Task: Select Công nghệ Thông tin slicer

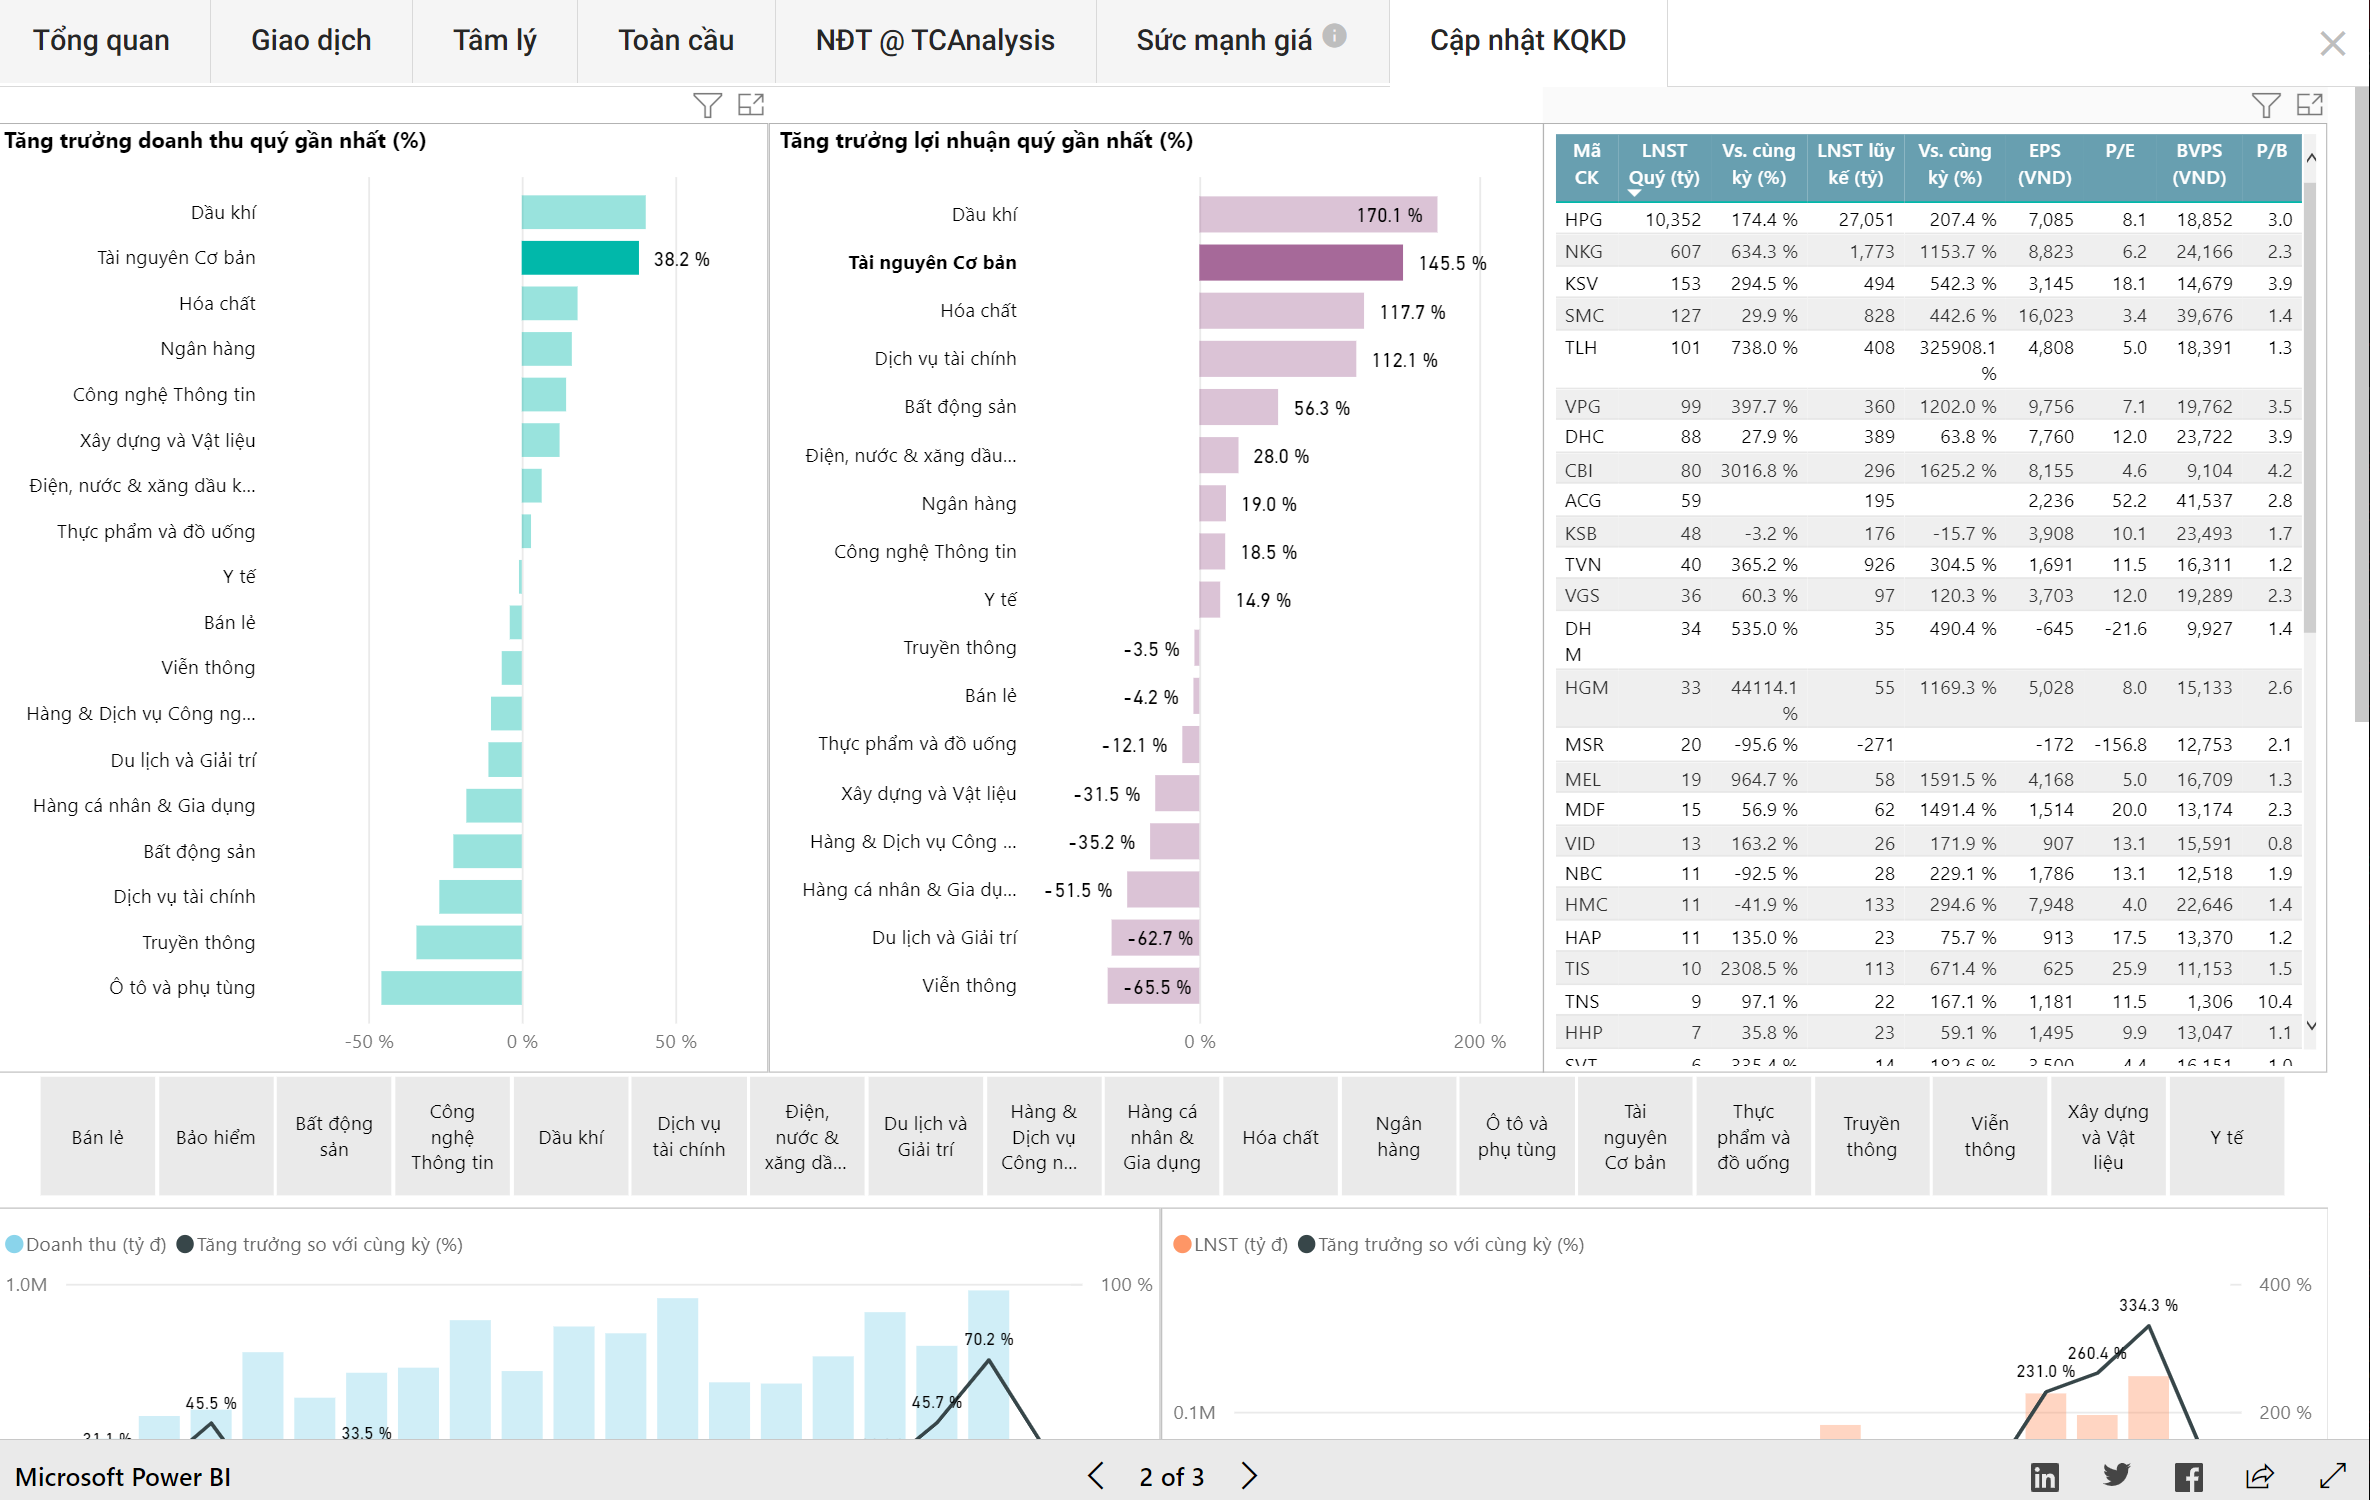Action: click(x=452, y=1137)
